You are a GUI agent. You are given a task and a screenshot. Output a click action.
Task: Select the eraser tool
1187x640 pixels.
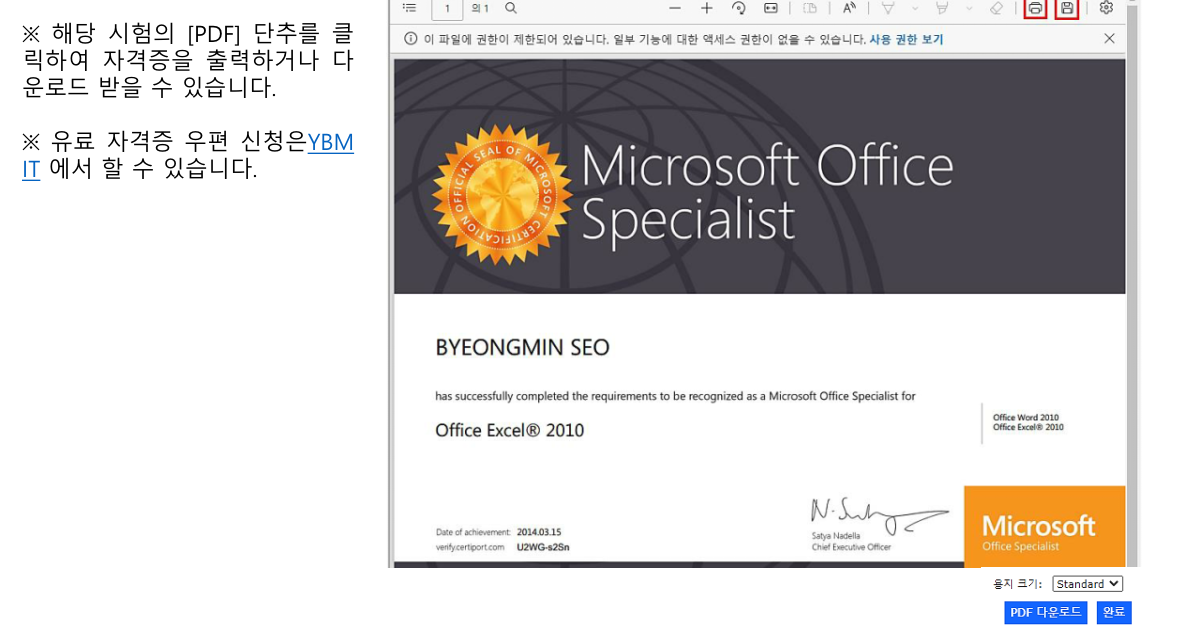tap(996, 8)
